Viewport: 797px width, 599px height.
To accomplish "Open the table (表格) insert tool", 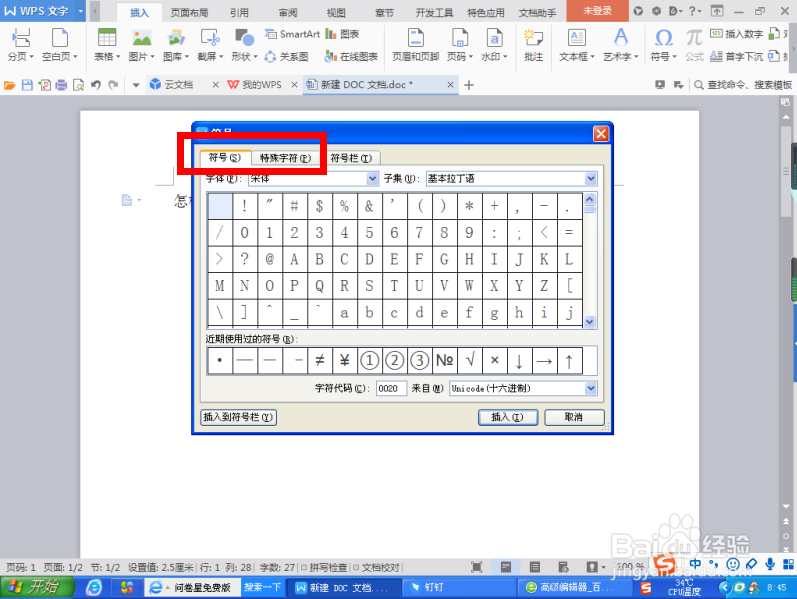I will coord(107,45).
